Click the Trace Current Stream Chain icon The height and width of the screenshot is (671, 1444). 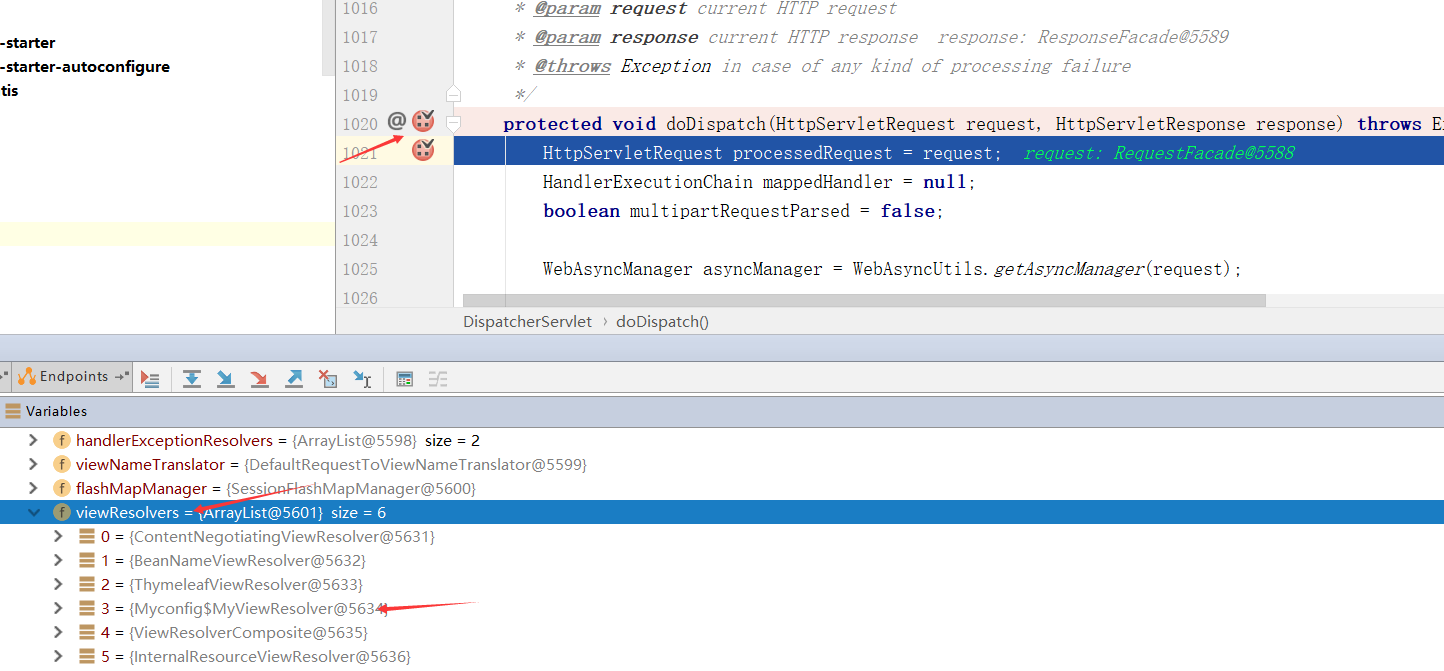[x=438, y=378]
